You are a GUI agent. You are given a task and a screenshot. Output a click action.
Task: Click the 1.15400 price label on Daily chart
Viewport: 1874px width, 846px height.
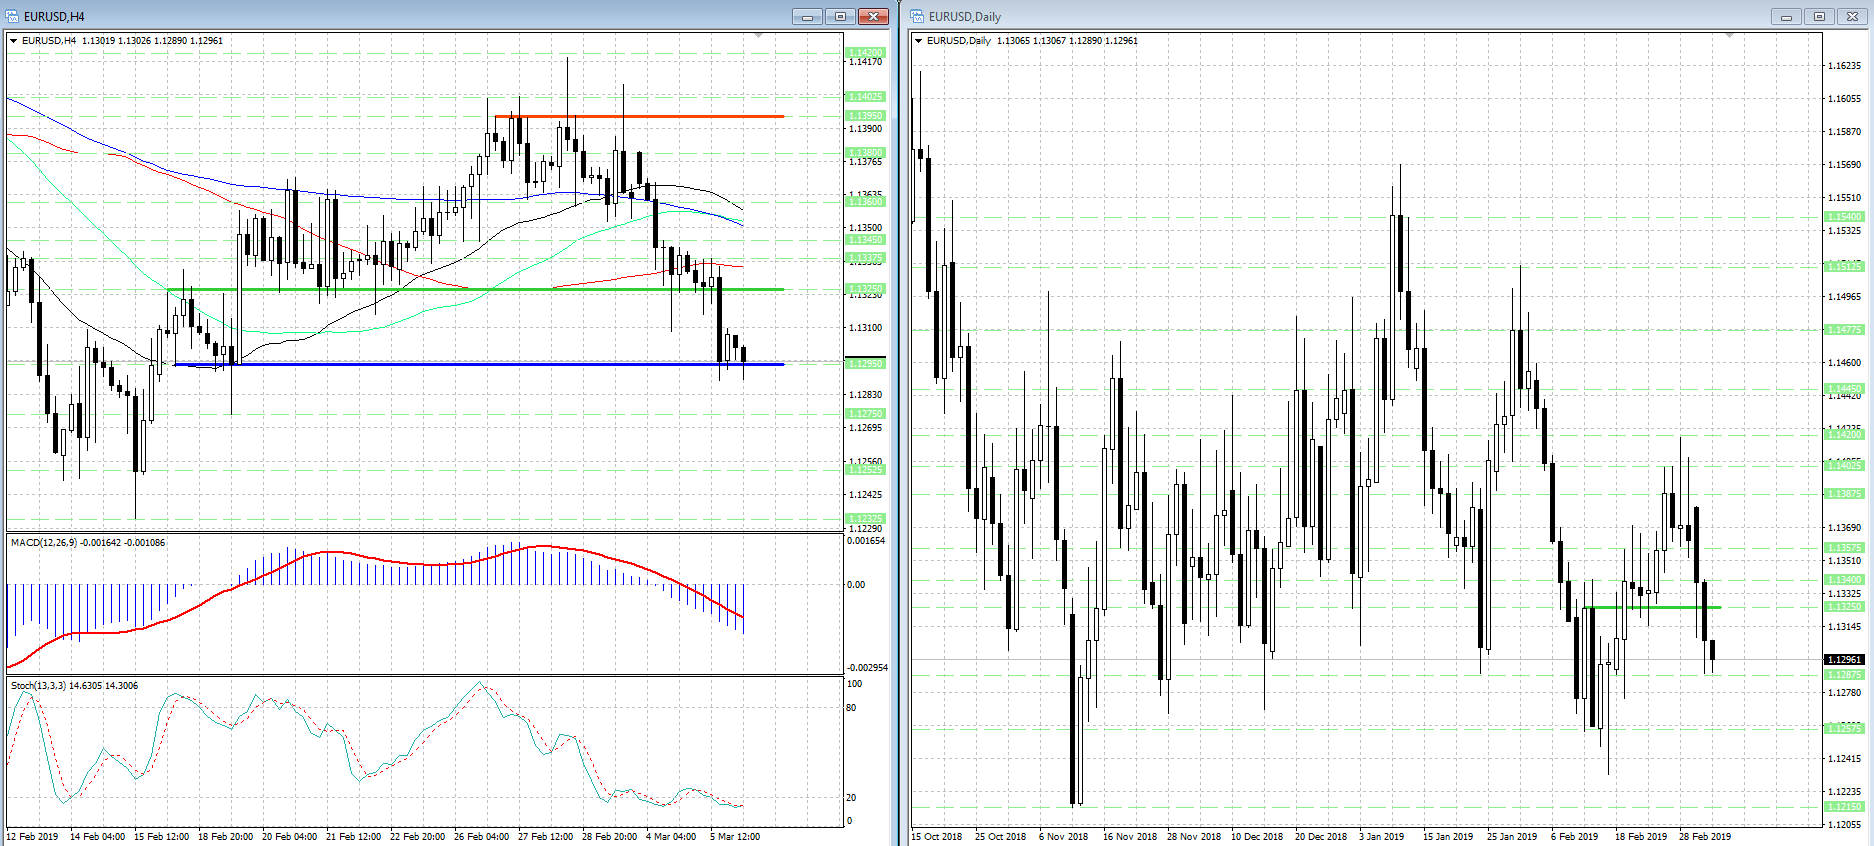[1845, 217]
